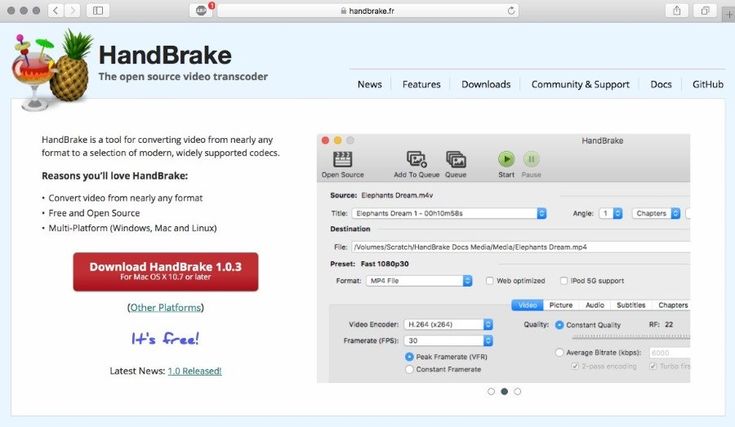Open the Downloads menu item
The width and height of the screenshot is (735, 427).
coord(486,84)
